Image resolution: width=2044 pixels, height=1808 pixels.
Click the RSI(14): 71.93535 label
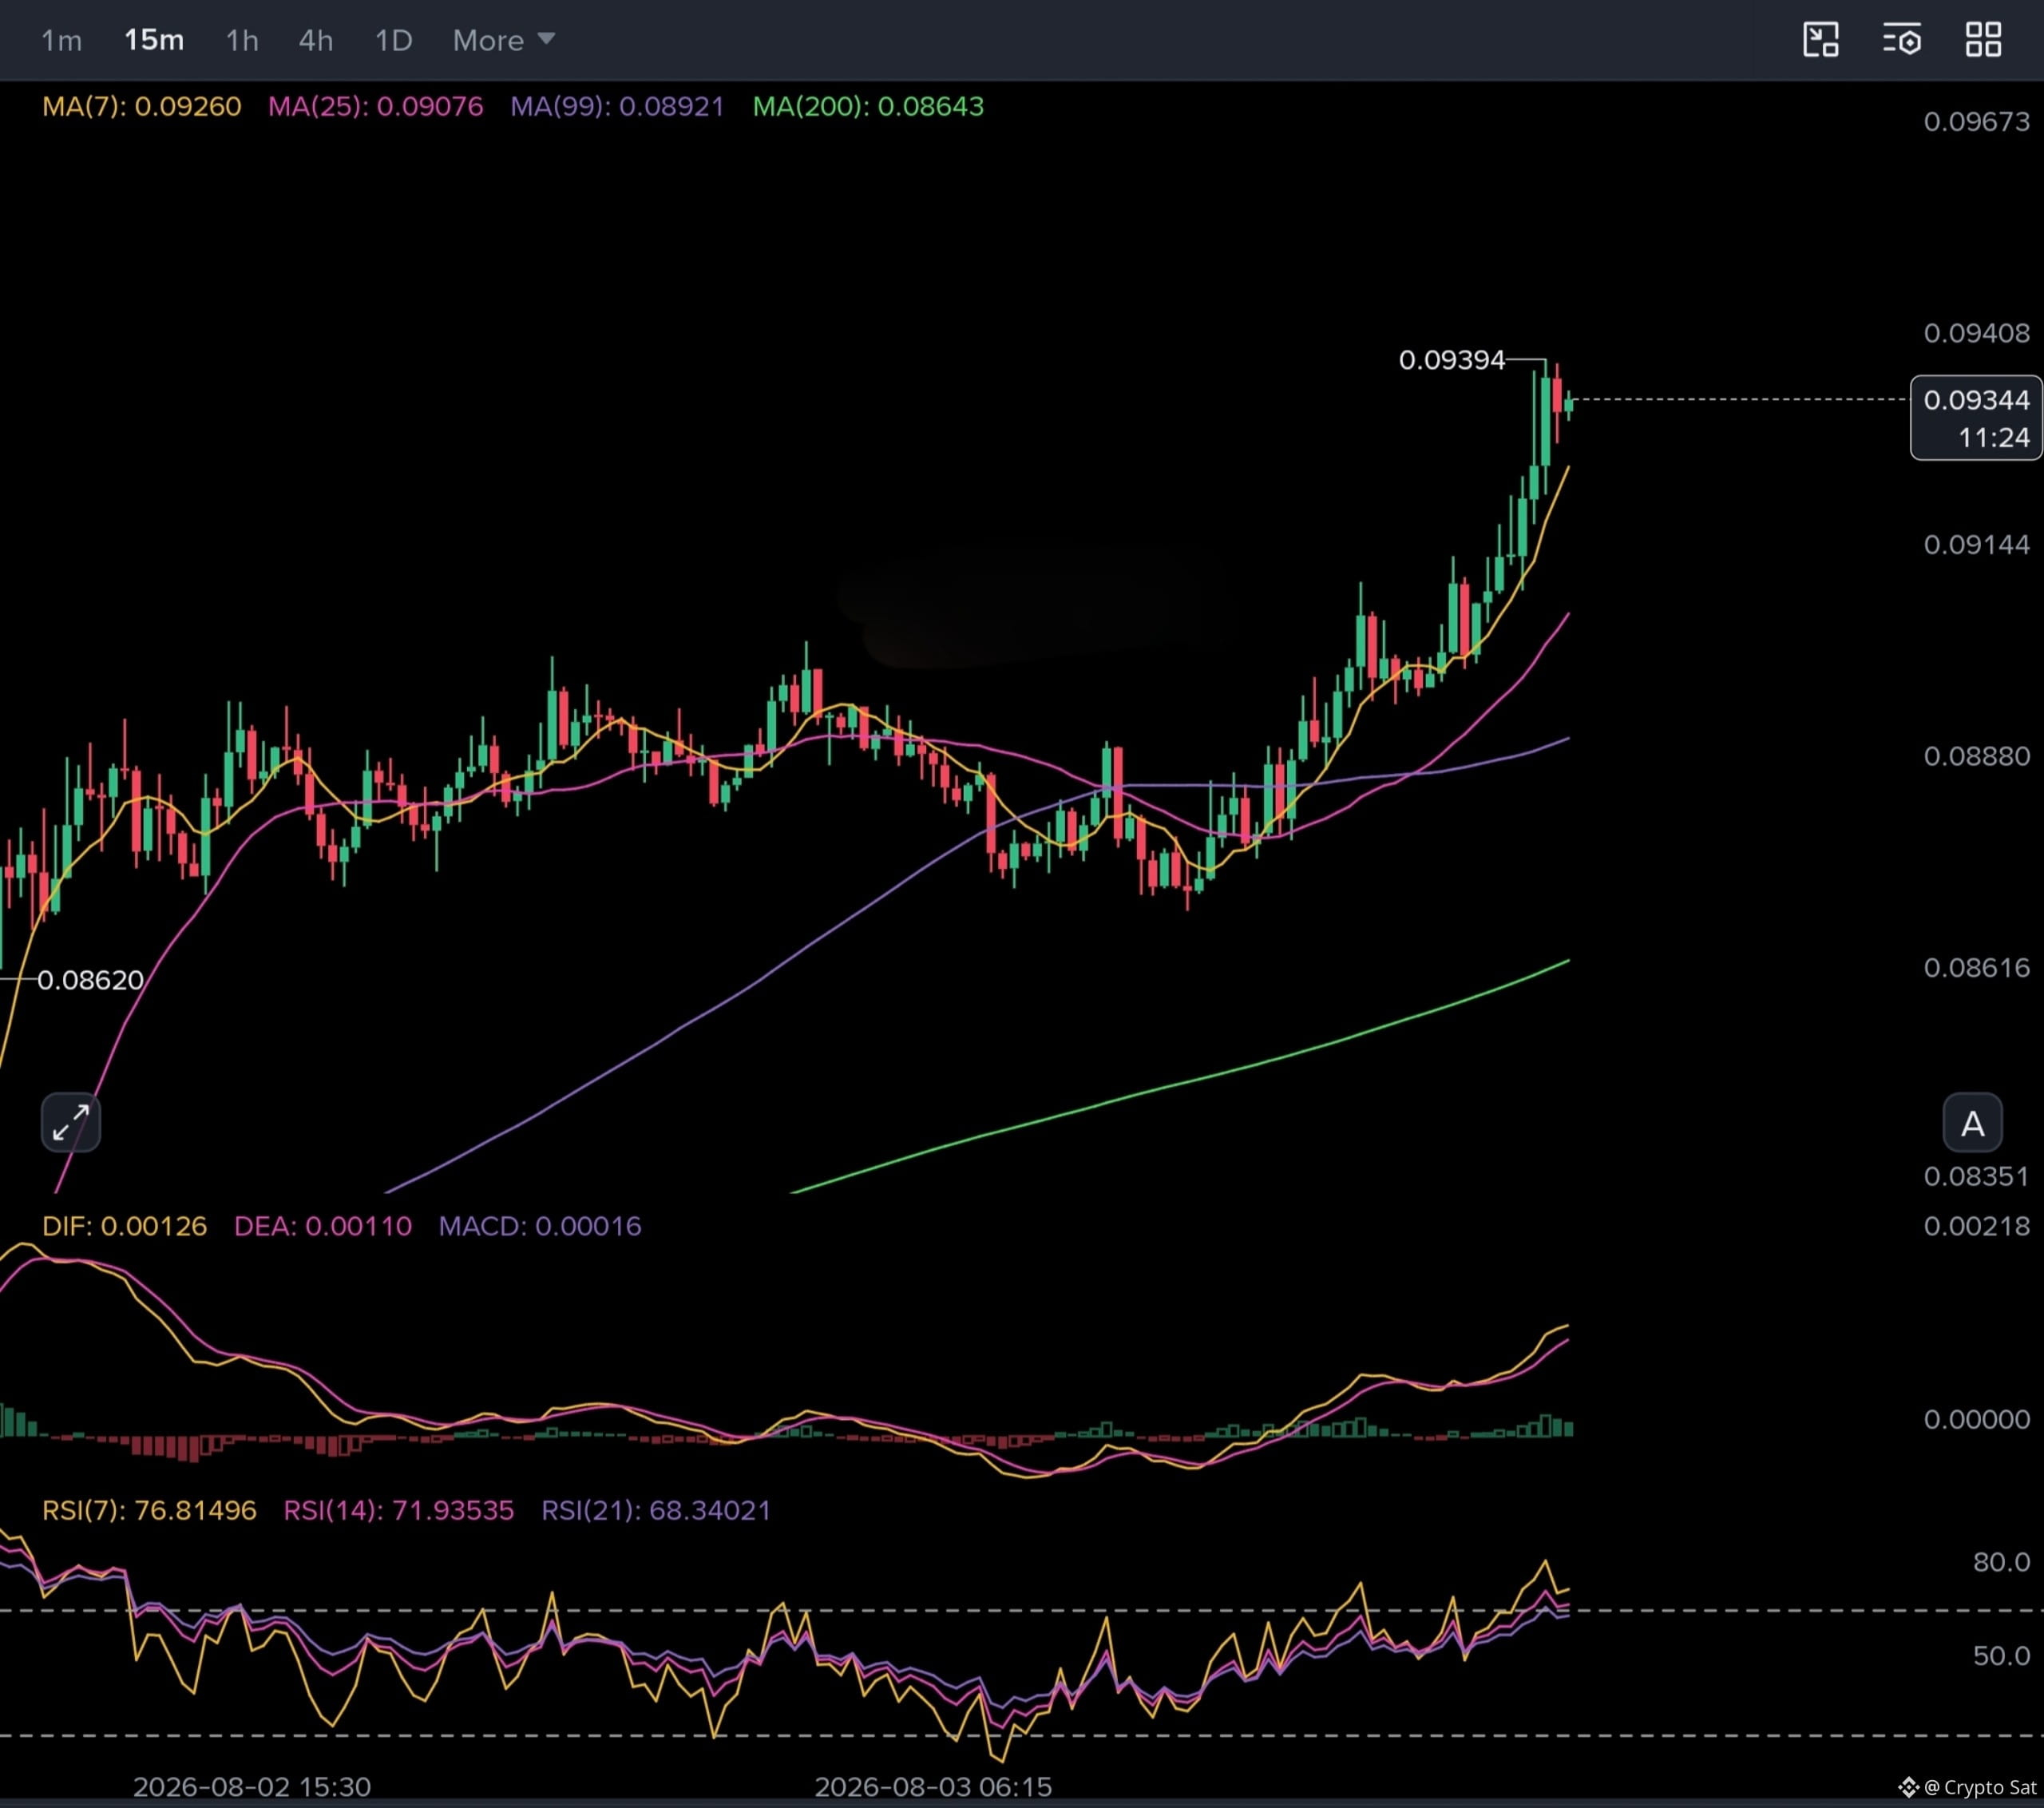(399, 1510)
